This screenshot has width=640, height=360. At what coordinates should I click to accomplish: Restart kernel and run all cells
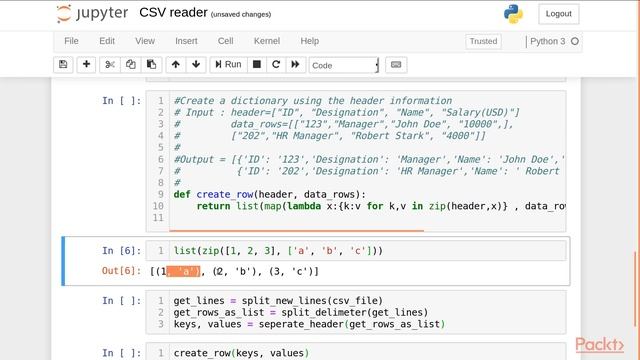295,64
